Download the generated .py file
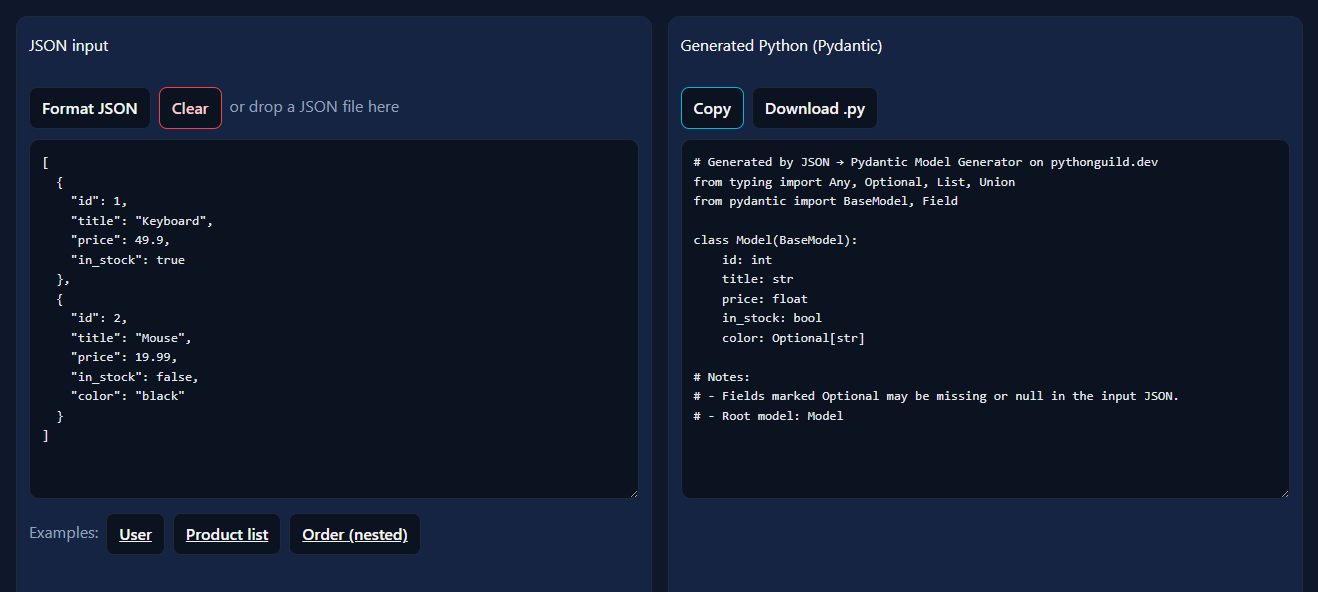The height and width of the screenshot is (592, 1318). point(815,108)
